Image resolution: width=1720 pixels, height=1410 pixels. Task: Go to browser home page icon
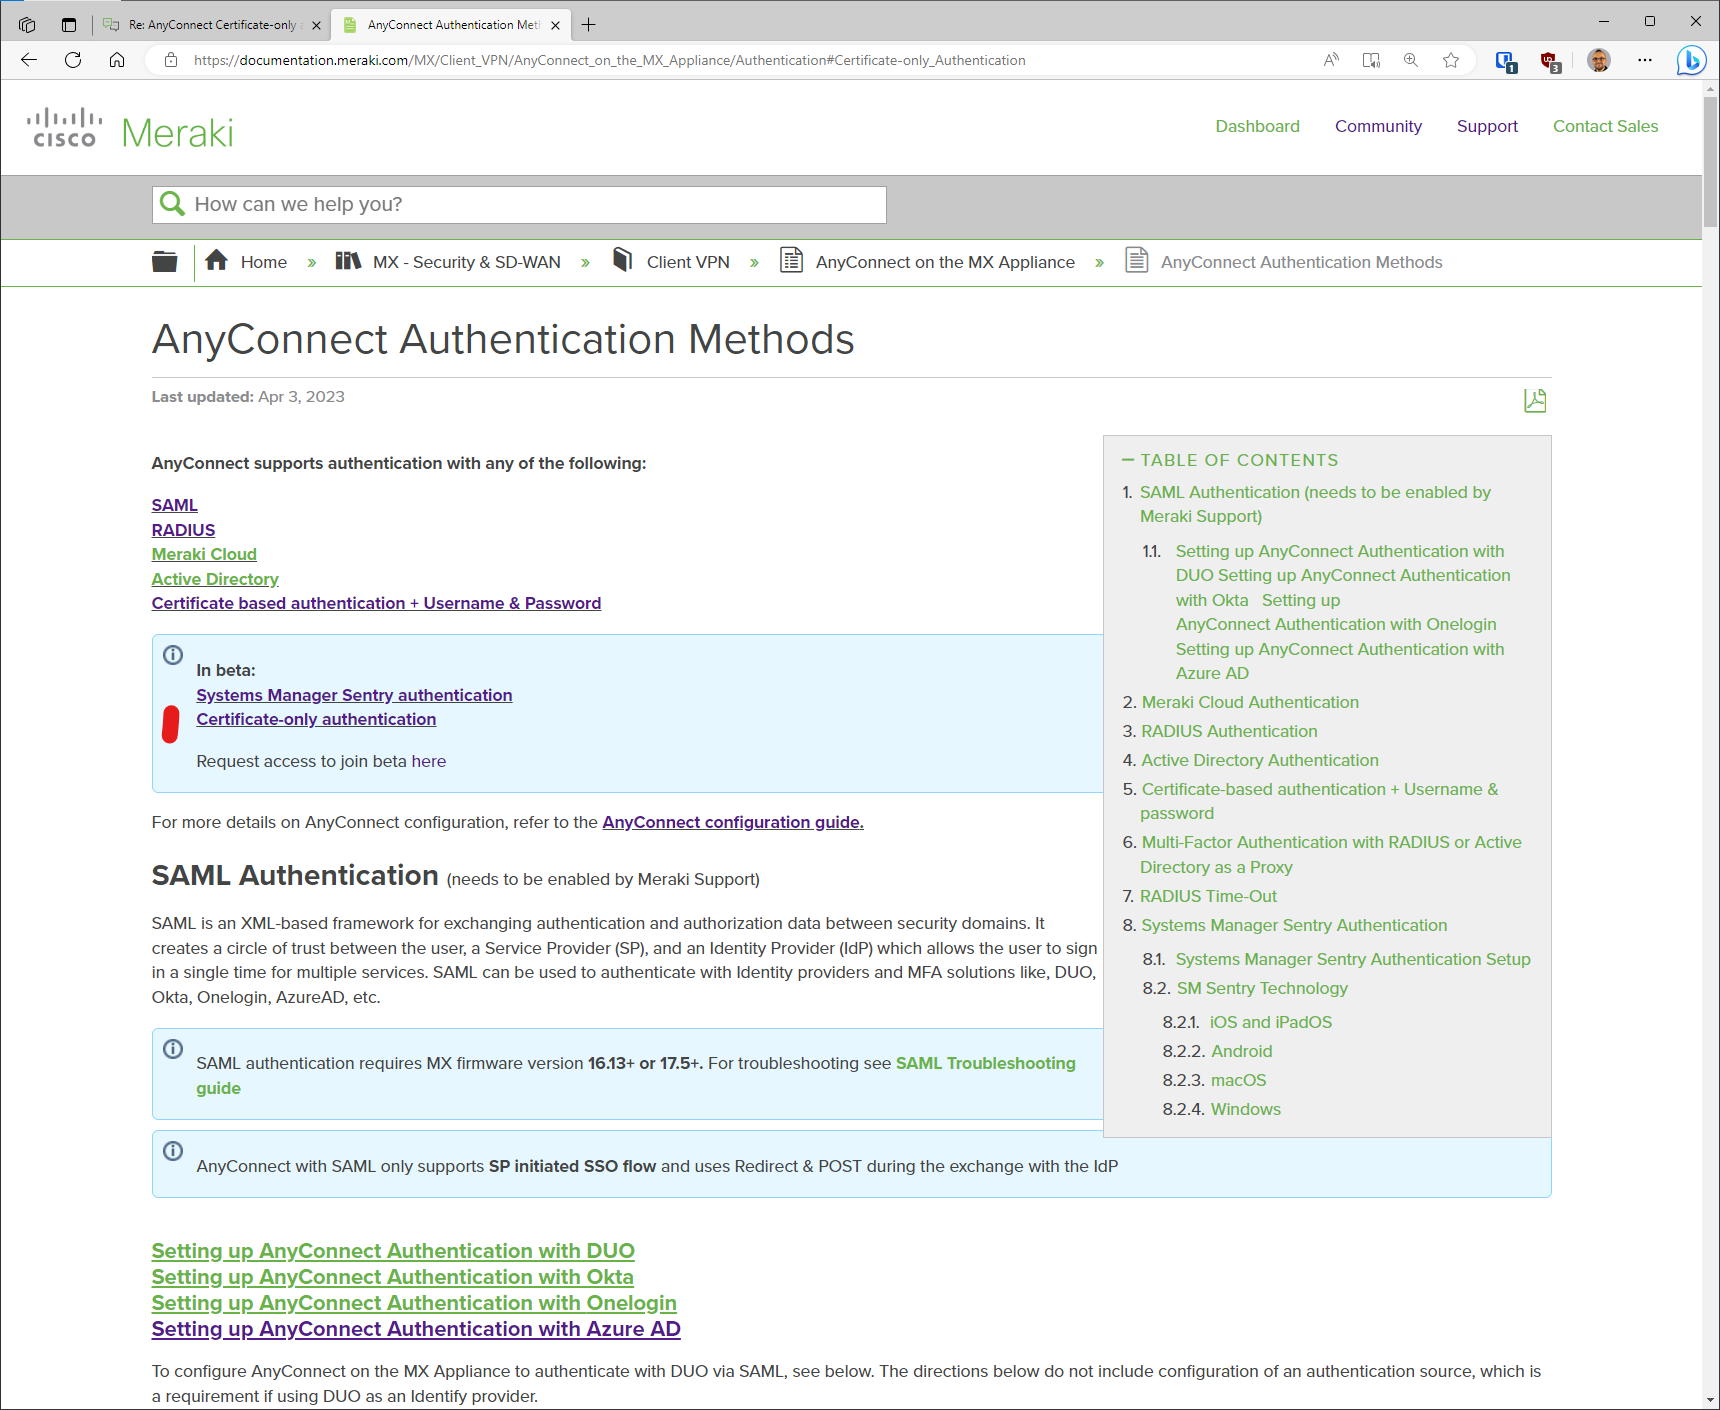(117, 60)
